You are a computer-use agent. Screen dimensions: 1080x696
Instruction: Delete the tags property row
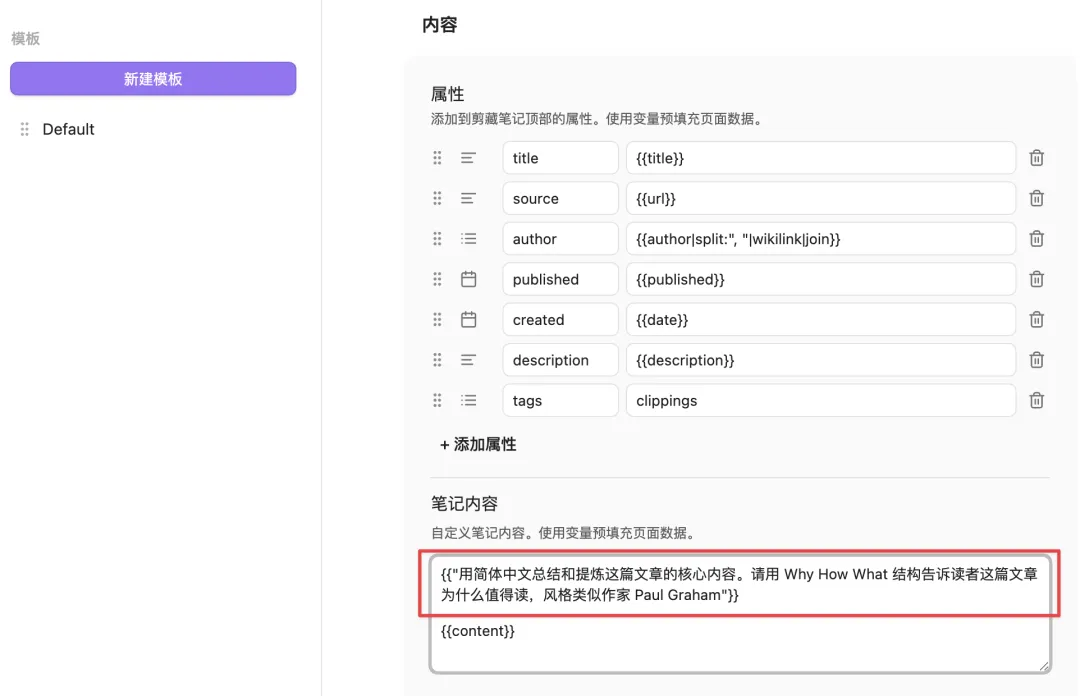tap(1037, 400)
